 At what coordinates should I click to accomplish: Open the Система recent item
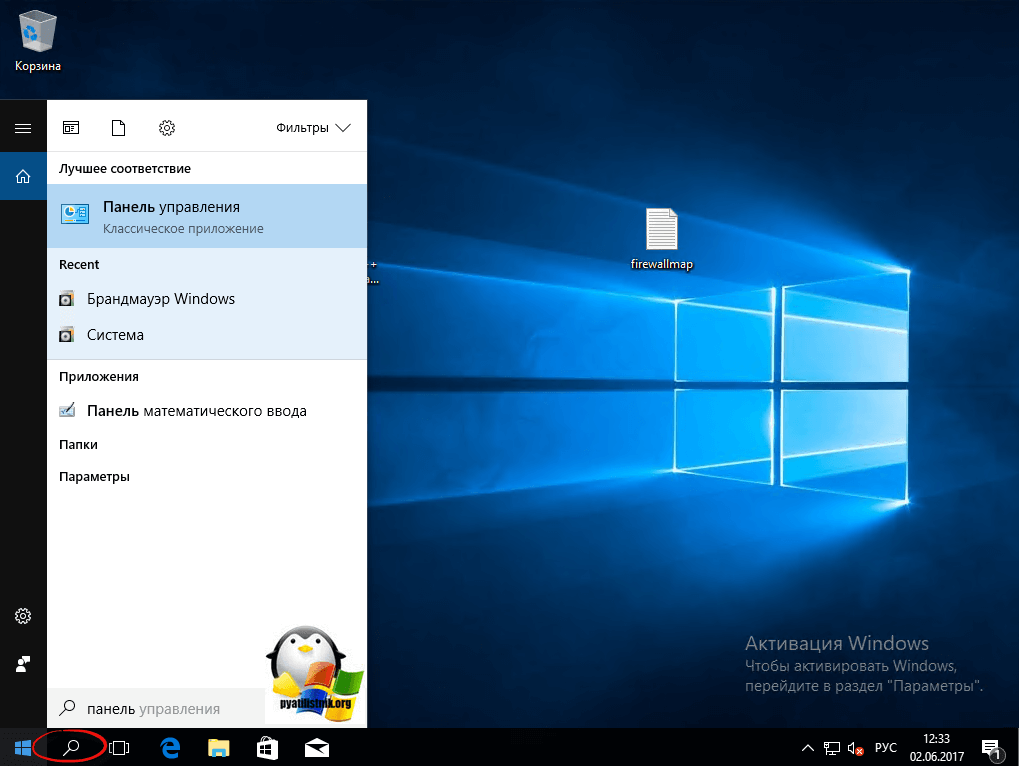[x=115, y=335]
